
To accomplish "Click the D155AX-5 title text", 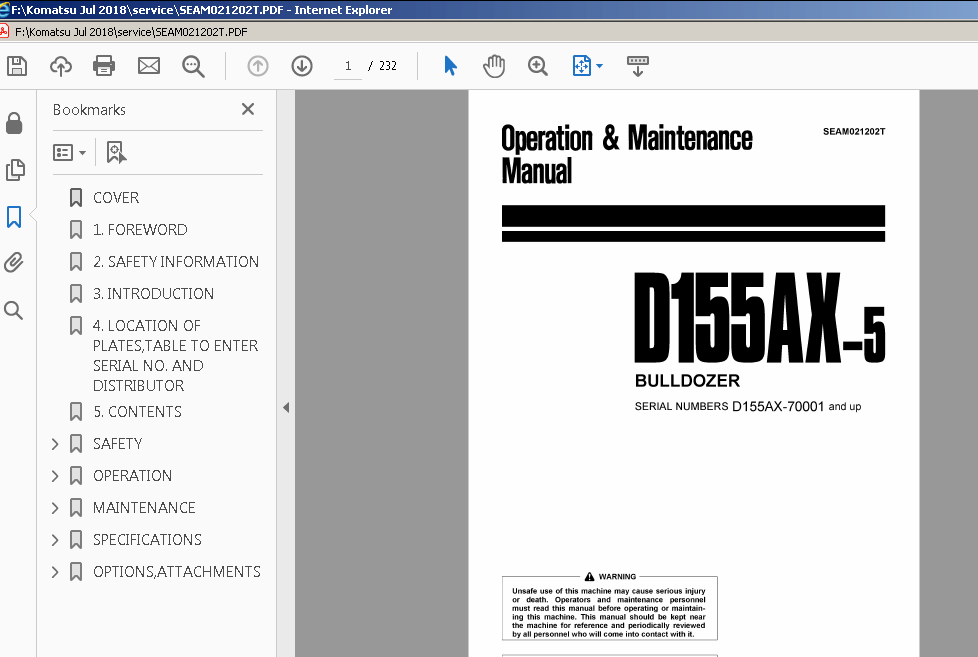I will [x=759, y=318].
